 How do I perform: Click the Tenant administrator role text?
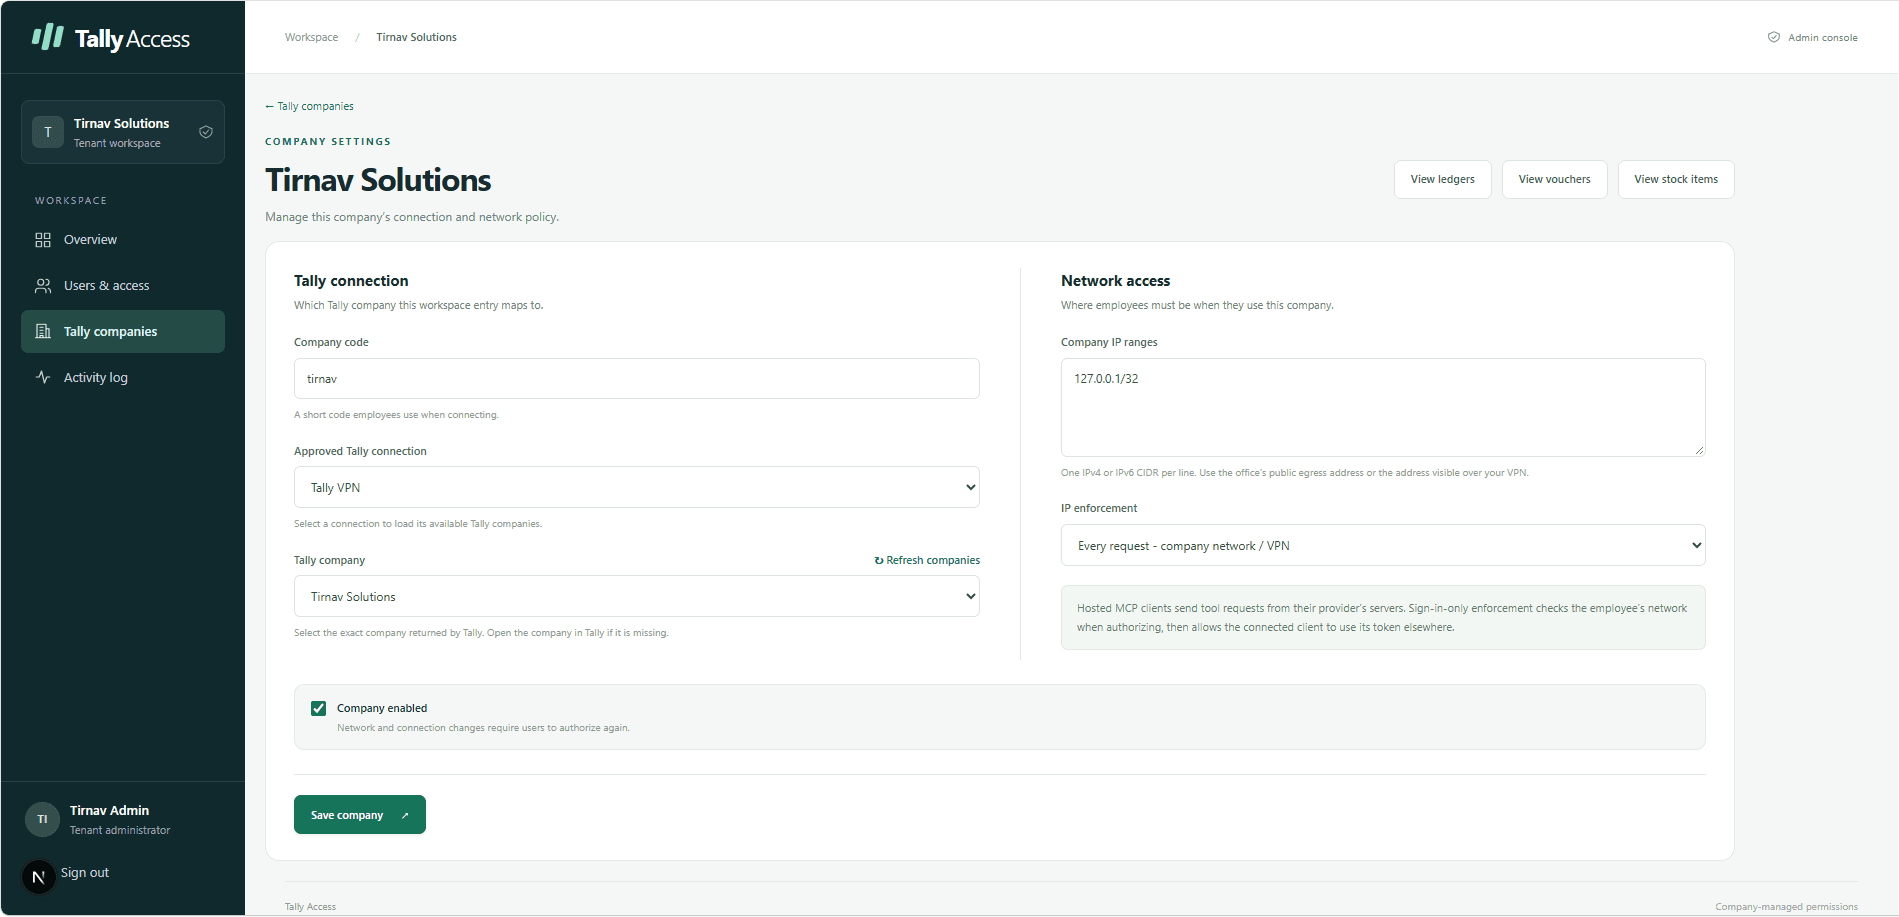120,831
